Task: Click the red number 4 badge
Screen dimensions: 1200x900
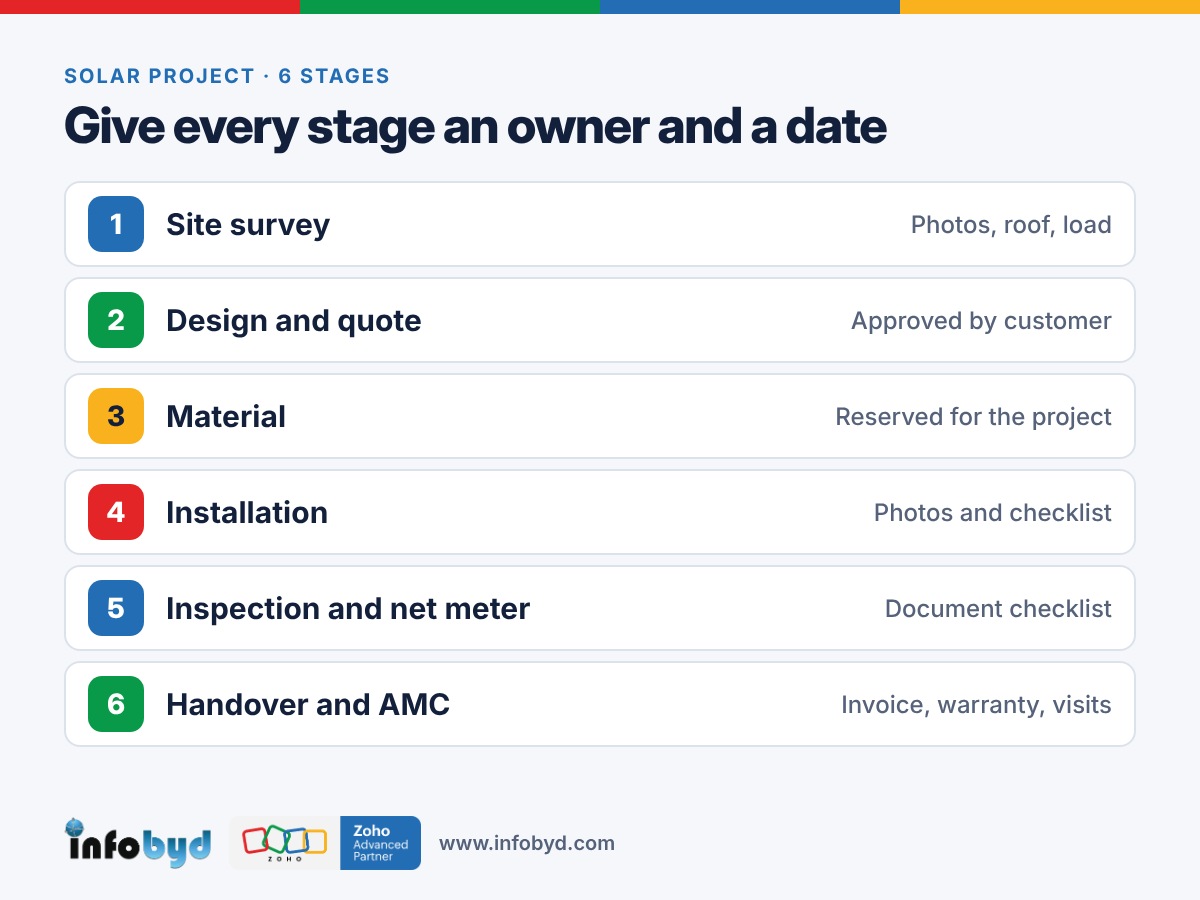Action: click(x=116, y=512)
